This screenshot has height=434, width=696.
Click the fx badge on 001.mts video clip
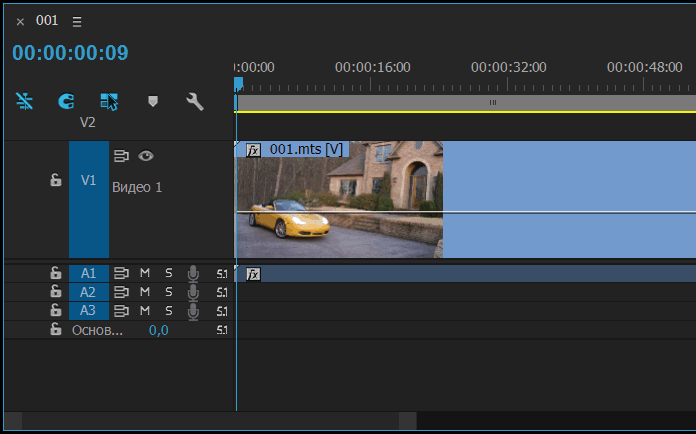pyautogui.click(x=254, y=150)
